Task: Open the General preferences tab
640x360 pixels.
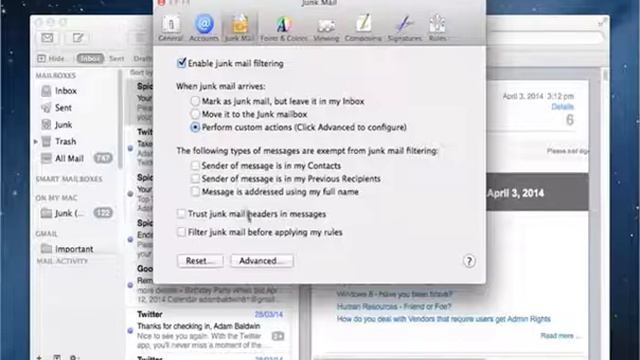Action: (171, 28)
